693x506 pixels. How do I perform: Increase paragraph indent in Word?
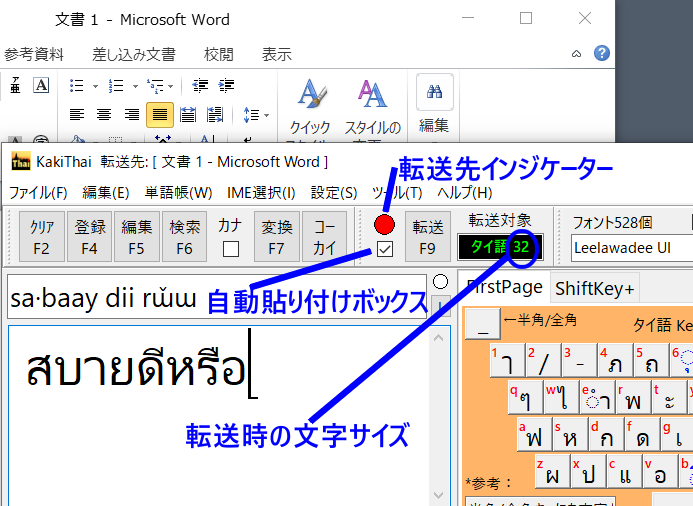click(227, 85)
